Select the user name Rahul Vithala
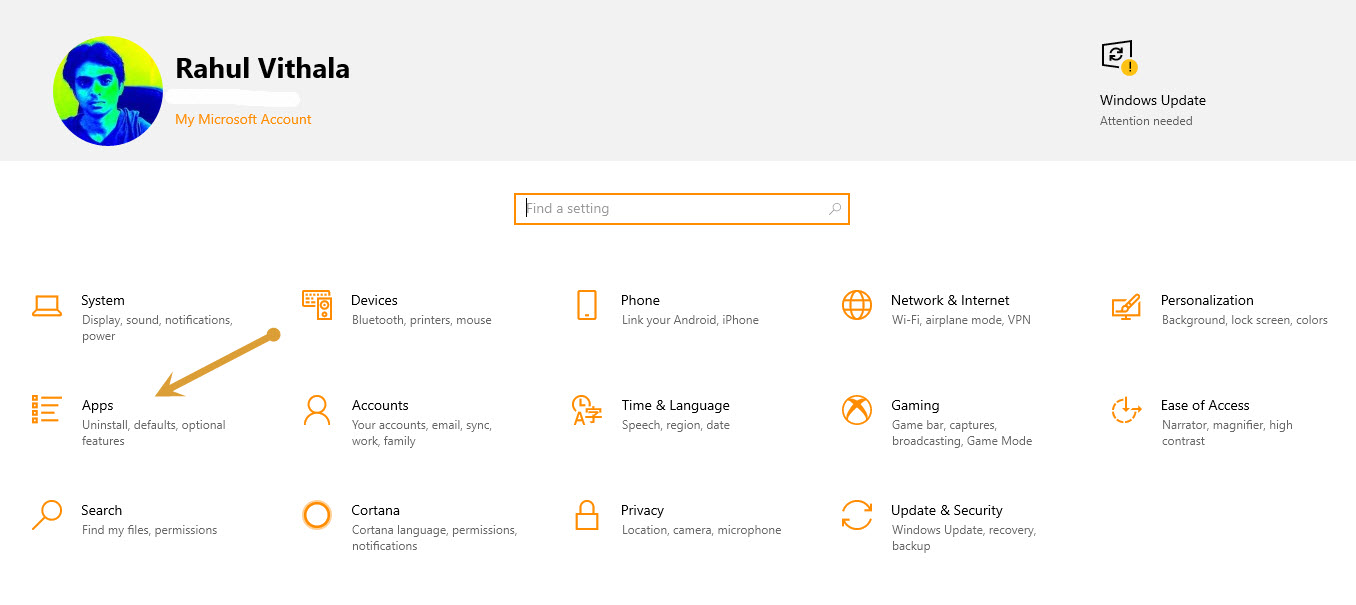The width and height of the screenshot is (1356, 605). click(262, 68)
